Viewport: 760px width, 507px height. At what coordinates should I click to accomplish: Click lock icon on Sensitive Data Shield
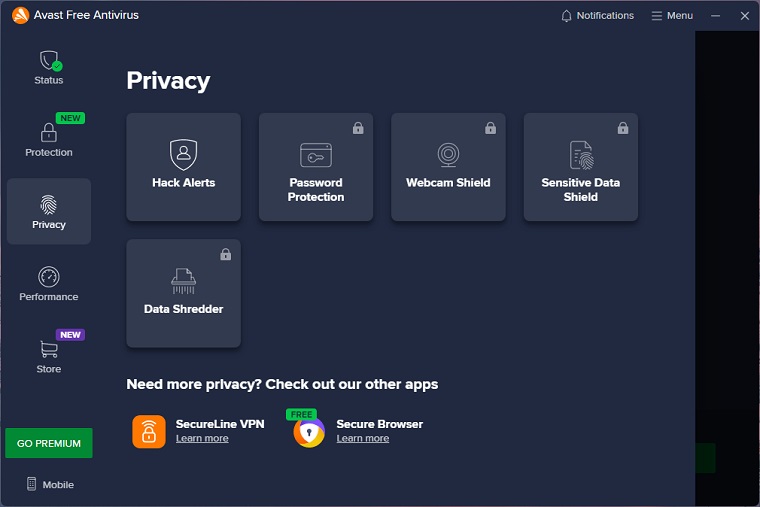pyautogui.click(x=623, y=128)
